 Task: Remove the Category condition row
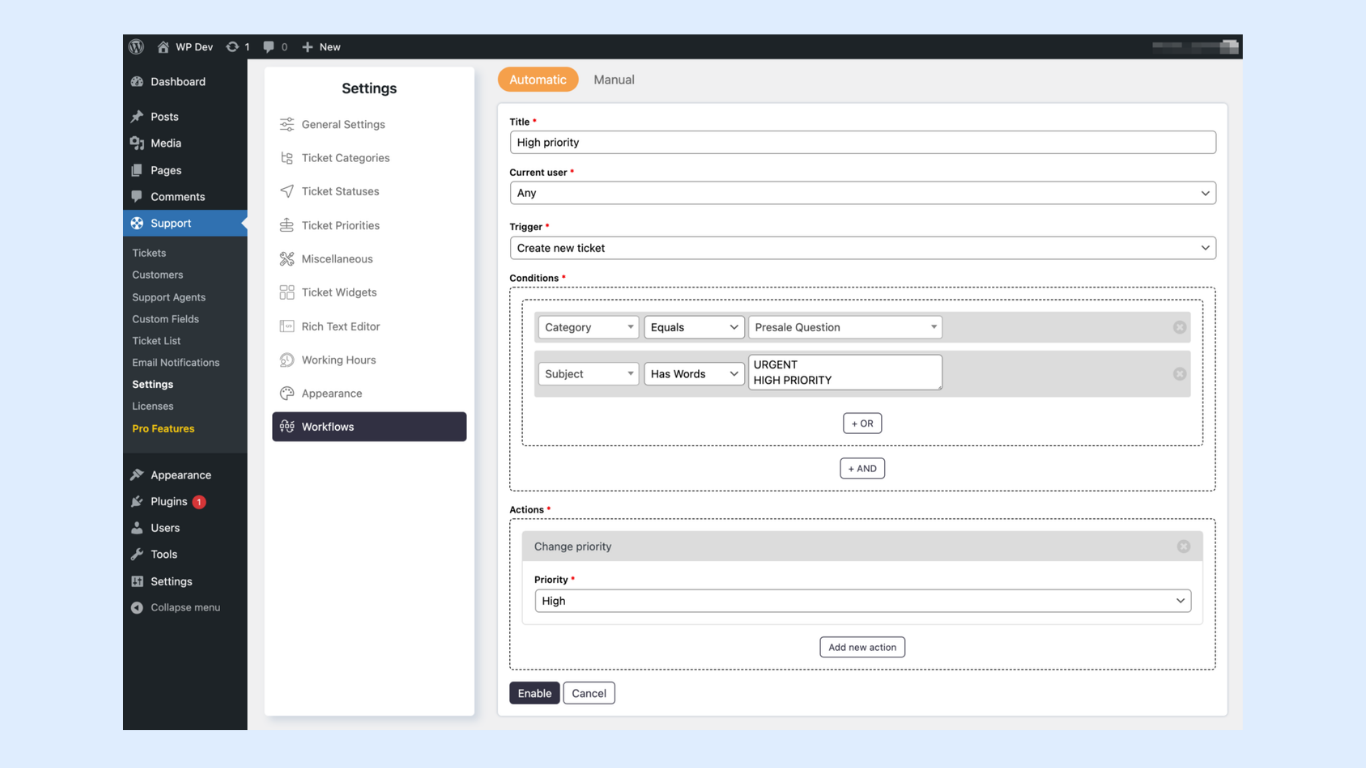point(1179,327)
